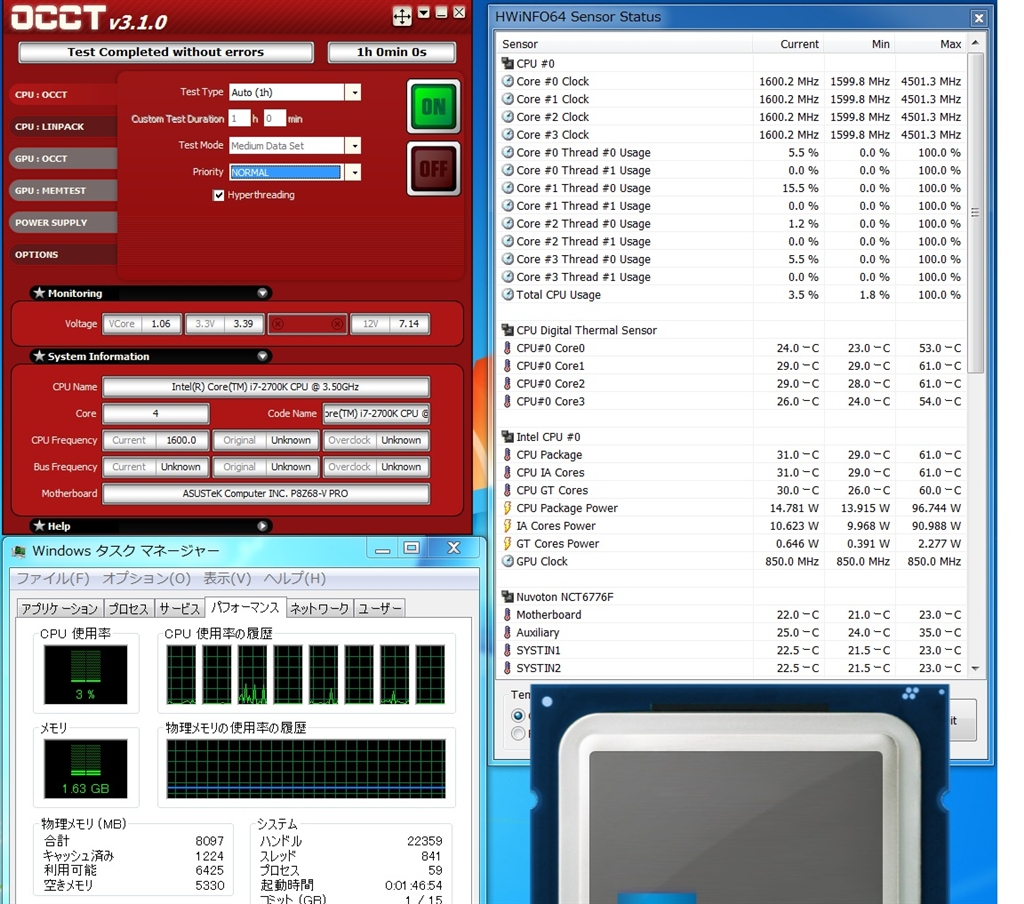Click the Custom Test Duration hours field

tap(238, 119)
